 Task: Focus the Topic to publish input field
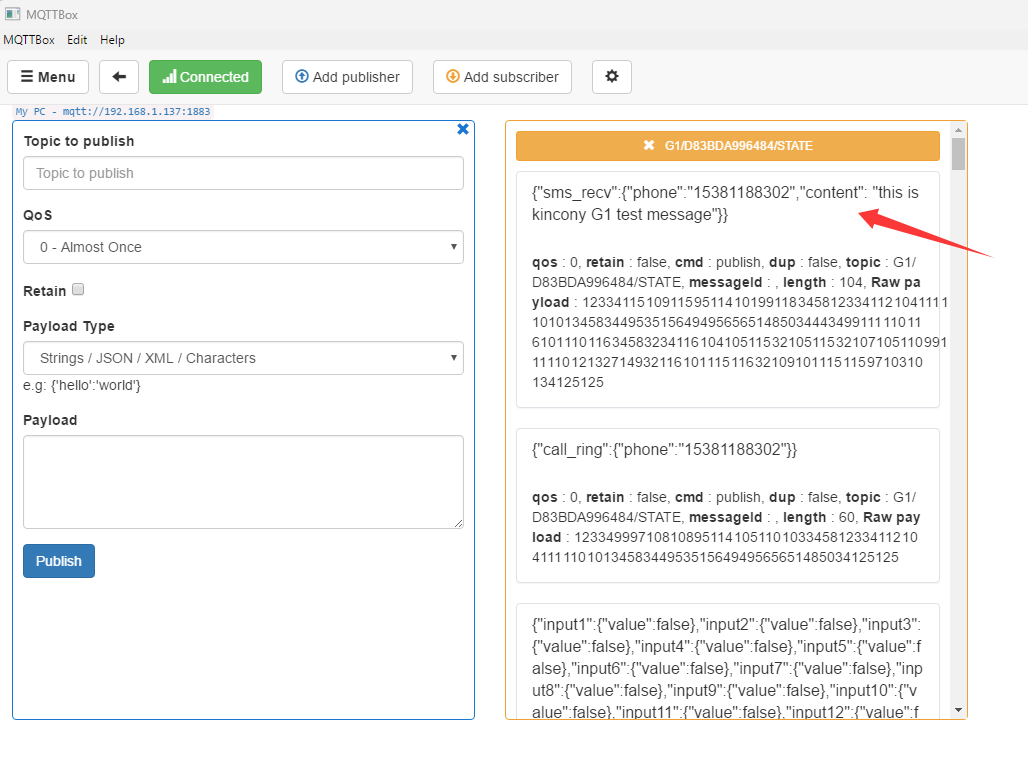pos(243,173)
